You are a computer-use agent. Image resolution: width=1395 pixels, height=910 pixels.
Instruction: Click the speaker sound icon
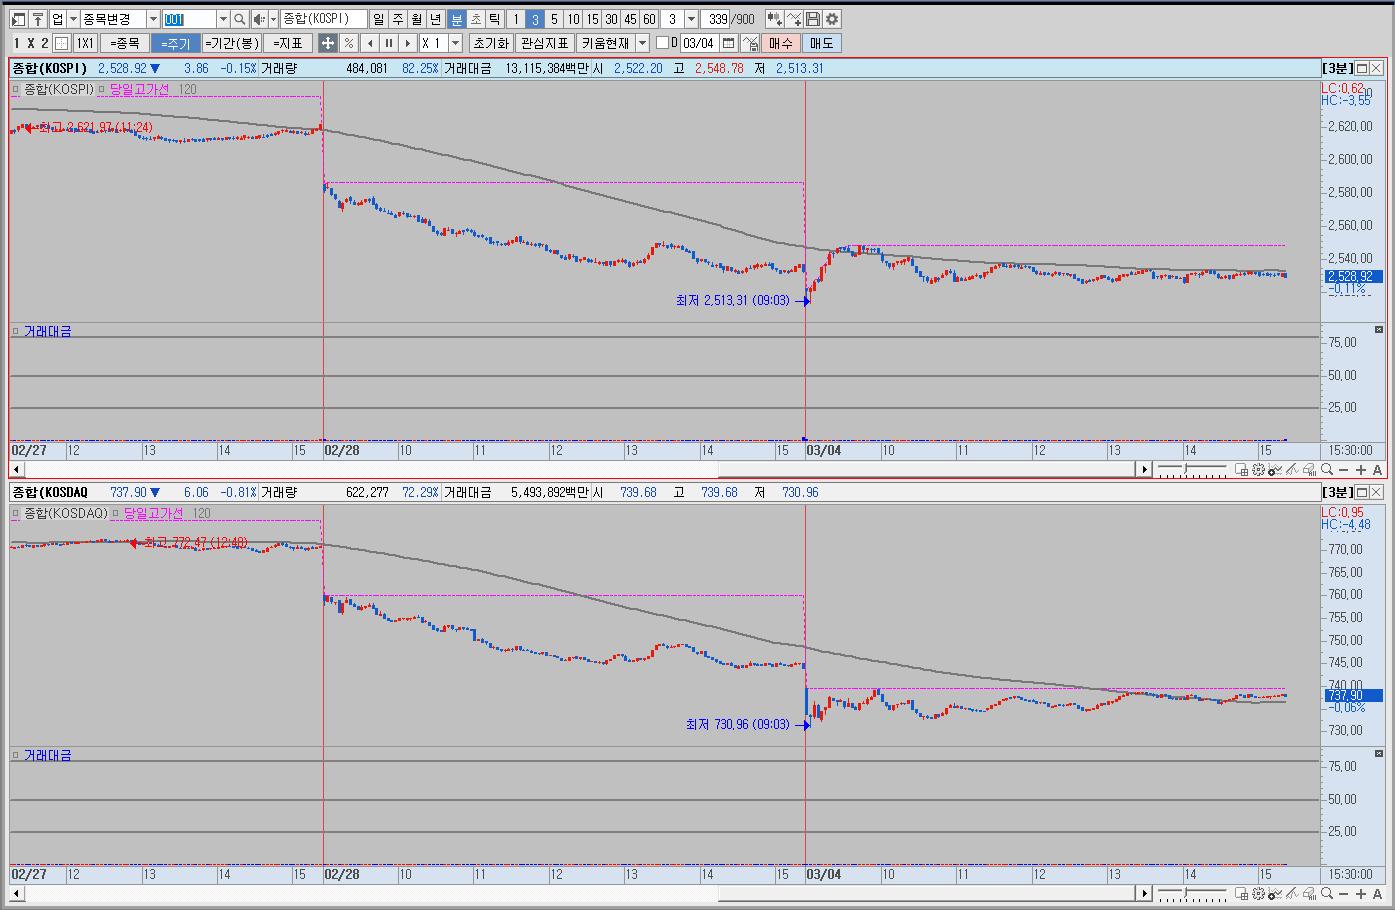pos(259,19)
